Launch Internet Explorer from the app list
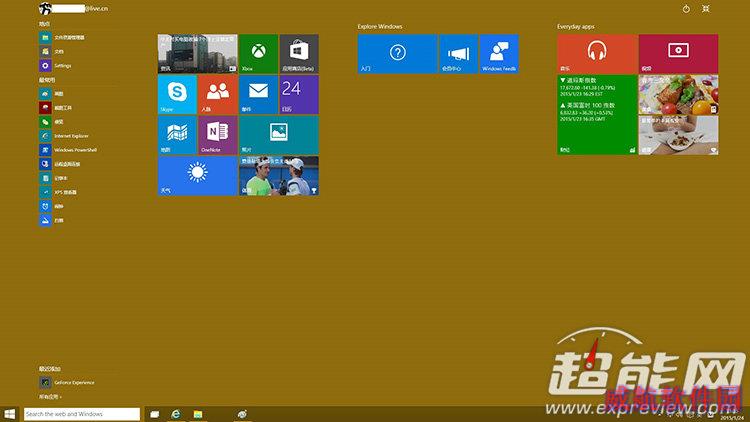The image size is (750, 422). coord(64,136)
